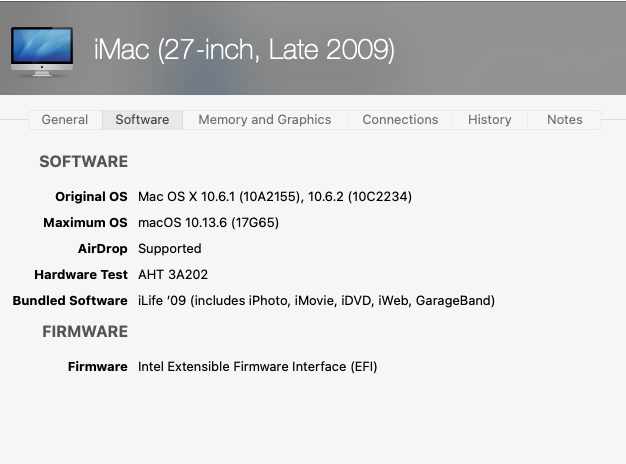This screenshot has height=464, width=626.
Task: Click the Bundled Software label
Action: tap(70, 301)
